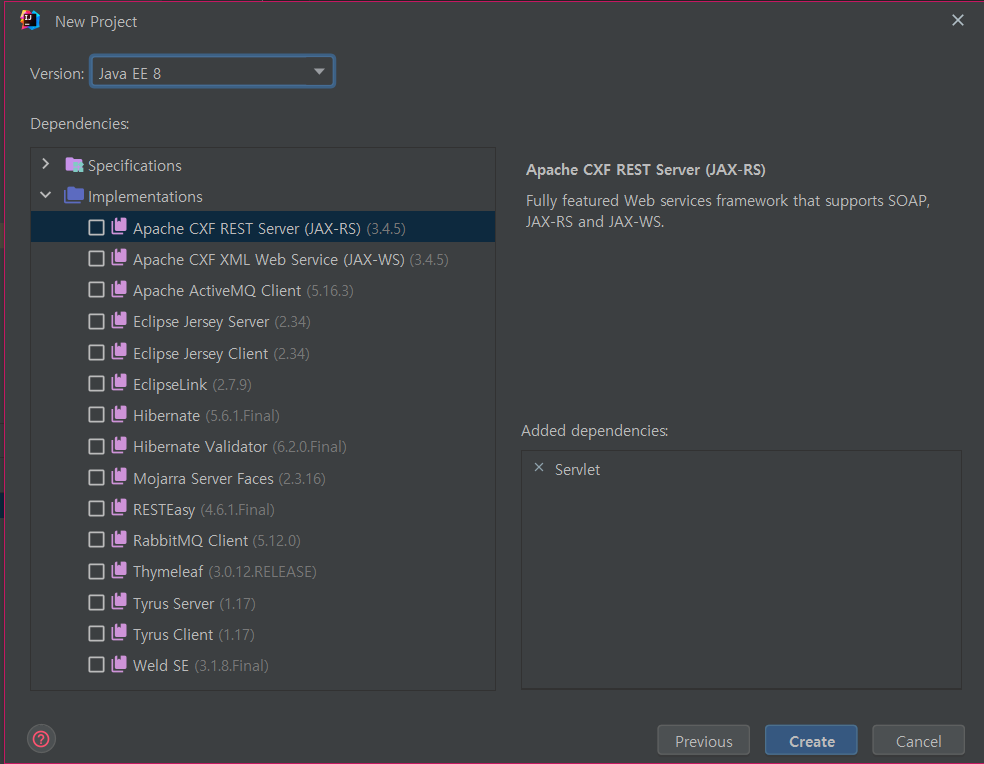Click library icon beside Tyrus Client
Viewport: 984px width, 764px height.
tap(119, 633)
